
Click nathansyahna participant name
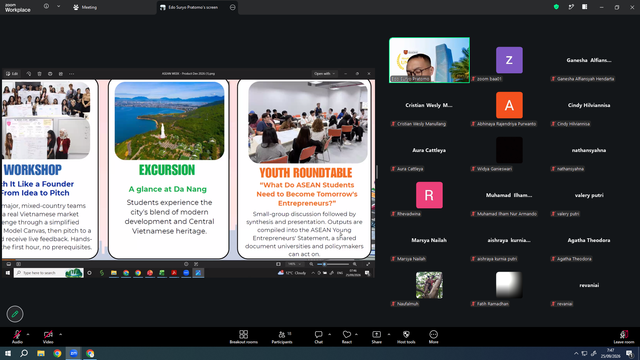[589, 150]
